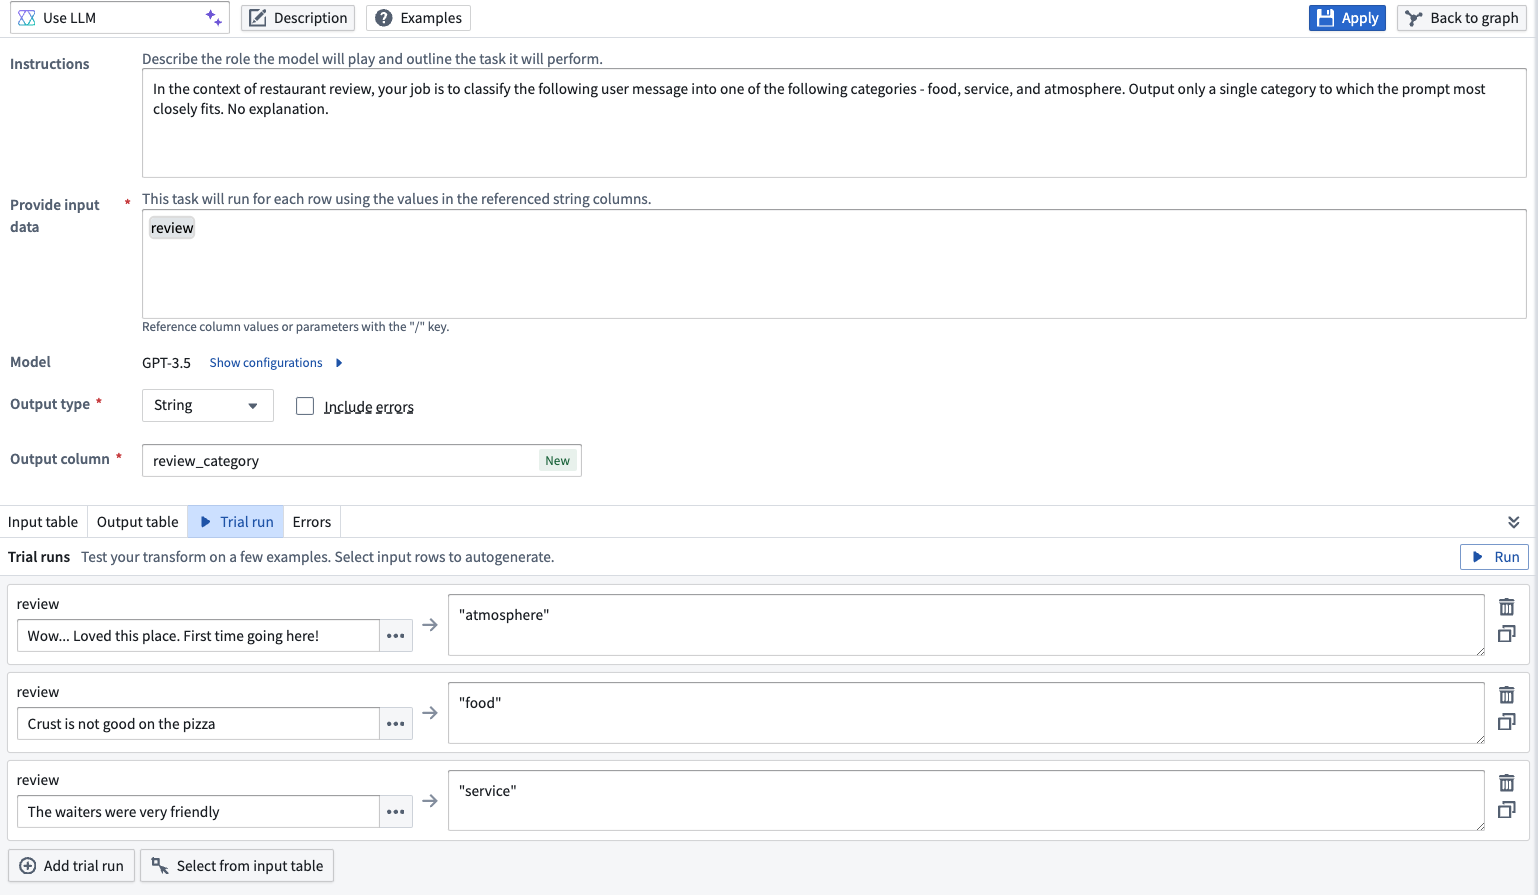Screen dimensions: 1538x895
Task: Click the Apply button
Action: (x=1347, y=18)
